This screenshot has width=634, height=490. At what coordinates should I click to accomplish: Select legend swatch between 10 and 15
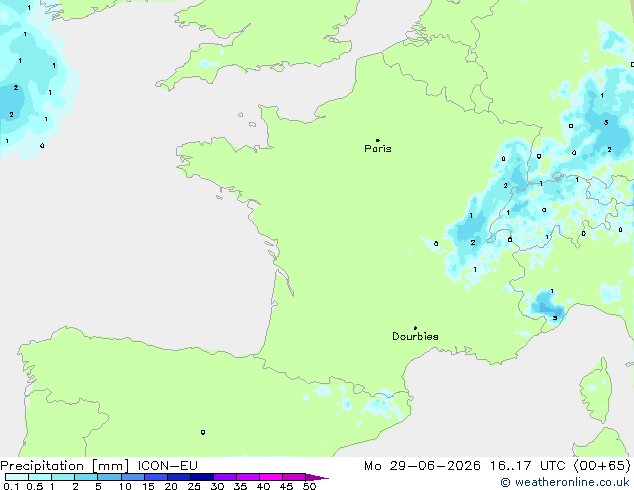tap(133, 477)
